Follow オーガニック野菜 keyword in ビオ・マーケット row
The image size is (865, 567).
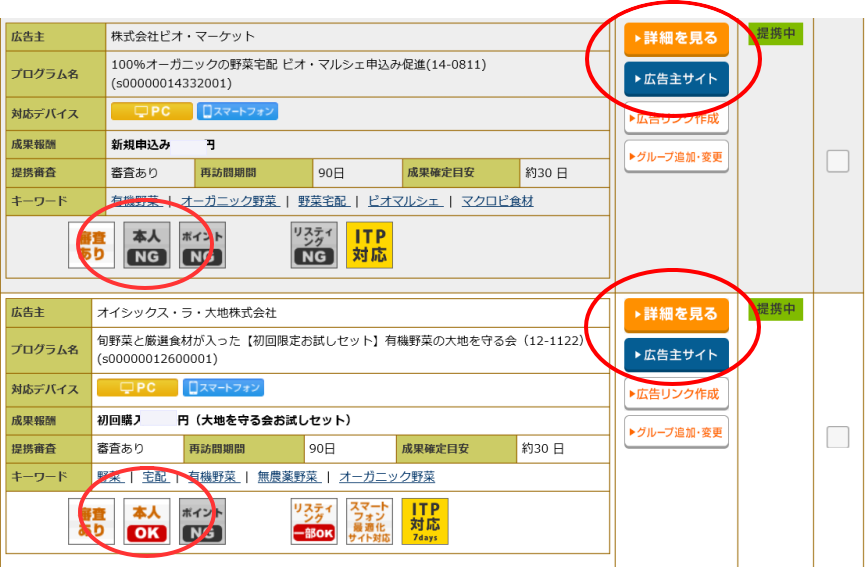pyautogui.click(x=230, y=201)
